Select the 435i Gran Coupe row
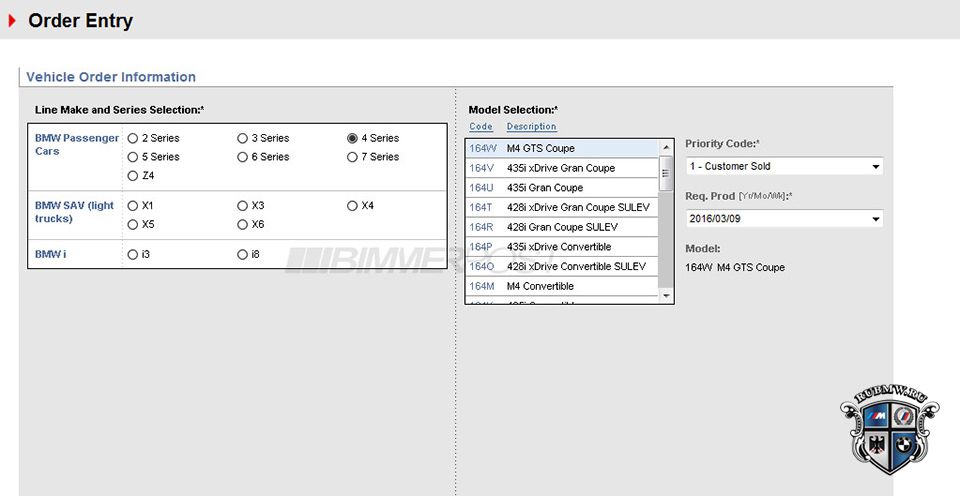 point(561,187)
